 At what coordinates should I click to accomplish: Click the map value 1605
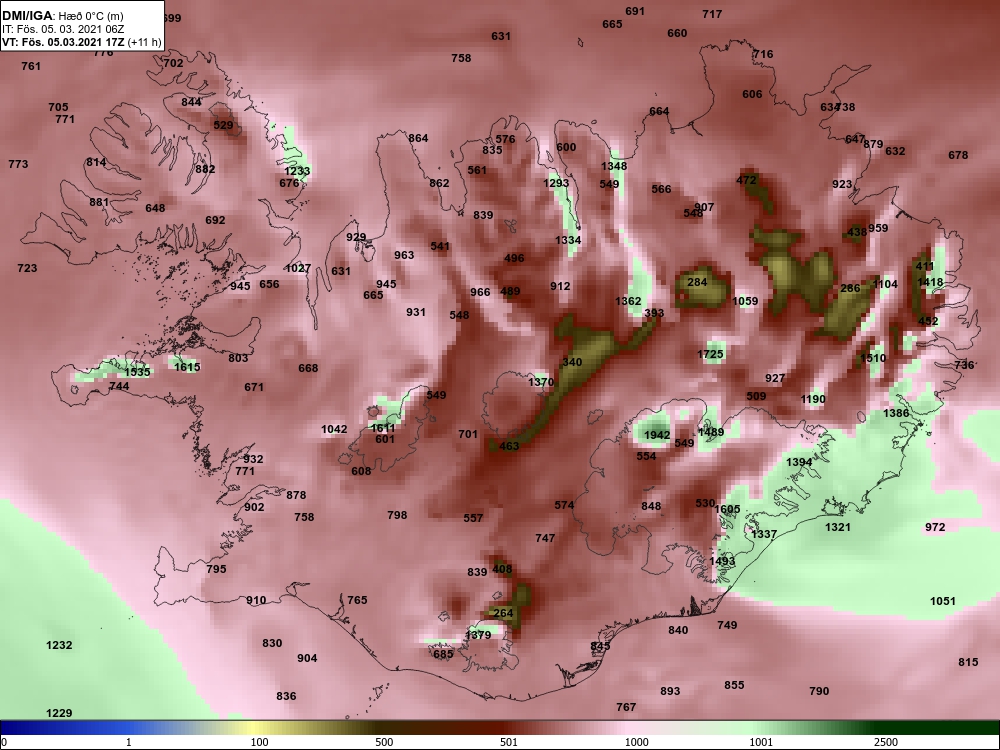727,509
